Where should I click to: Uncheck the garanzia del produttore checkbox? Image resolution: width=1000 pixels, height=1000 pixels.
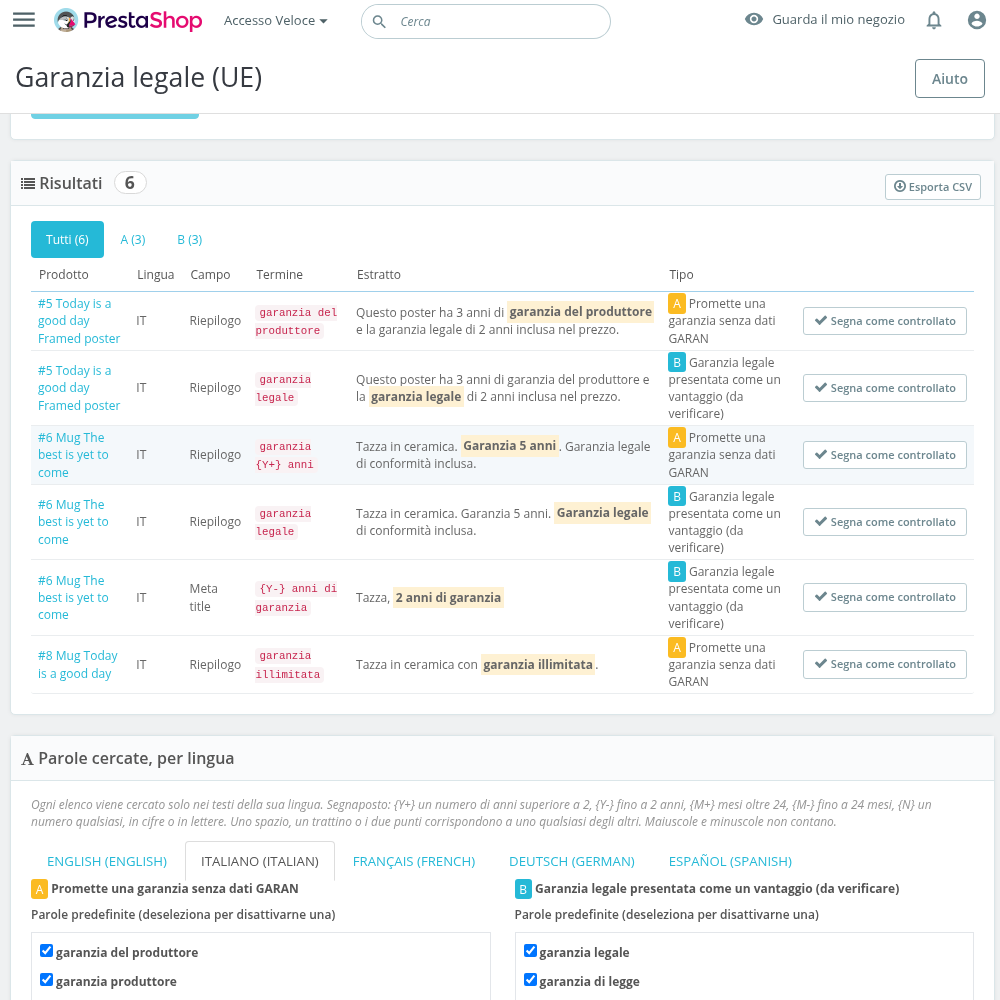tap(47, 951)
